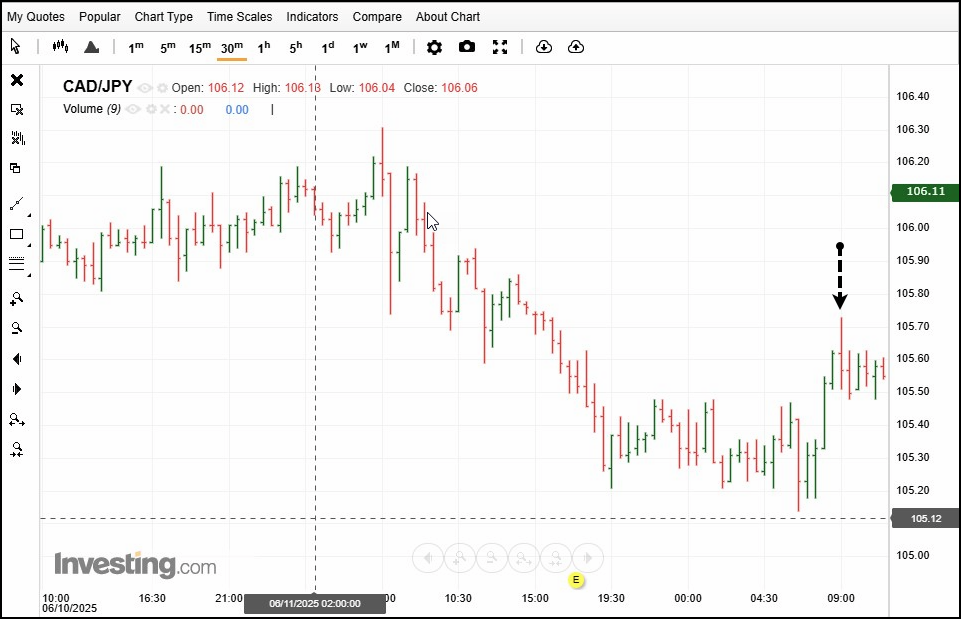Click the sidebar zoom-in magnifier icon
Viewport: 961px width, 619px height.
click(17, 298)
